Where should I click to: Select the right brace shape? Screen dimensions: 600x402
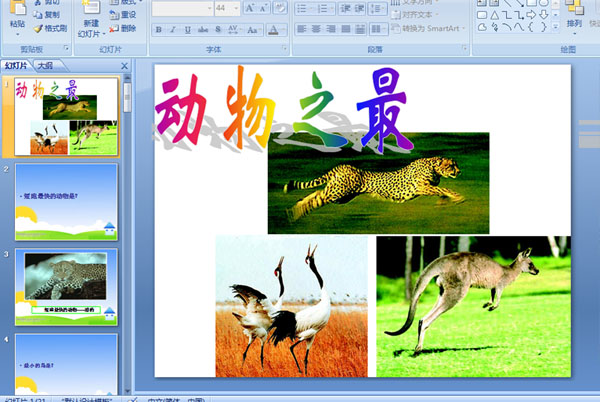coord(543,27)
